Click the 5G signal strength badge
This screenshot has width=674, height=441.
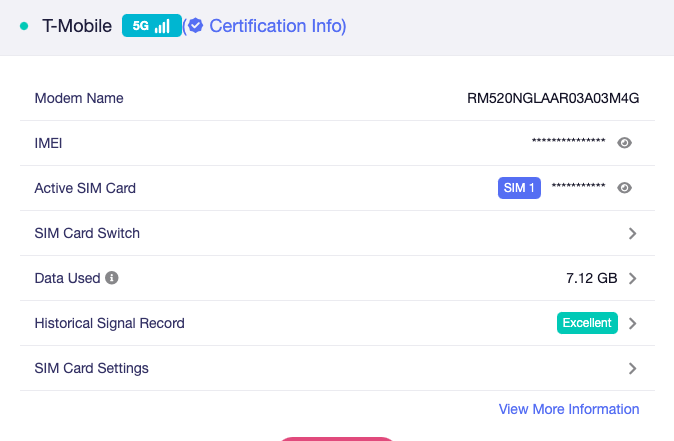151,26
